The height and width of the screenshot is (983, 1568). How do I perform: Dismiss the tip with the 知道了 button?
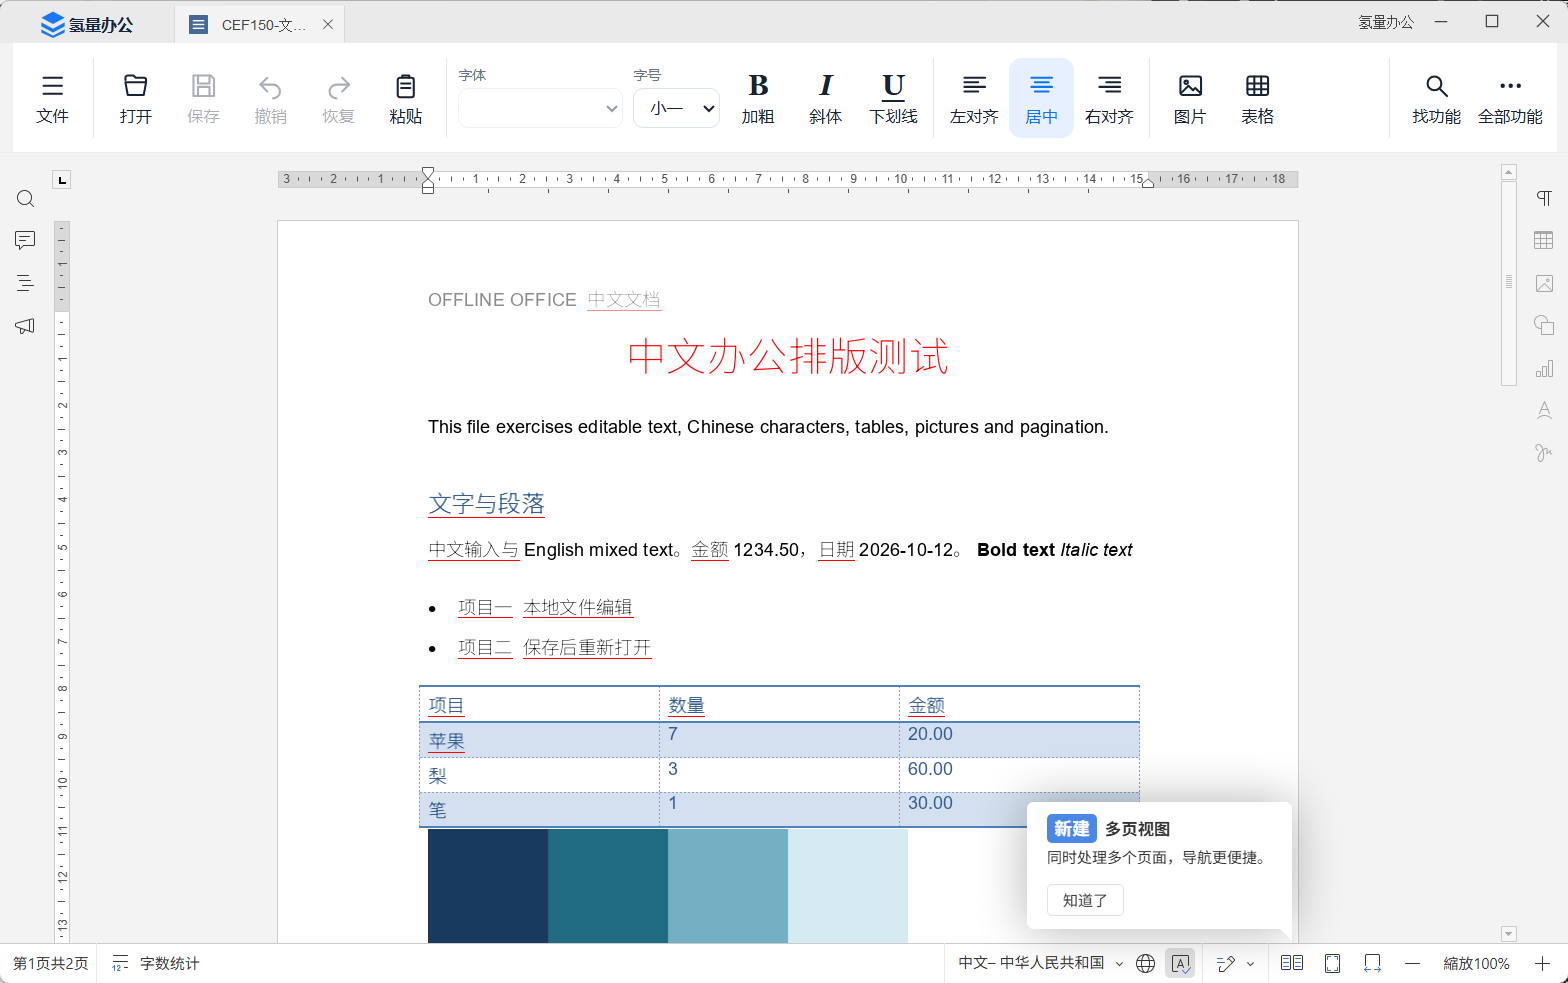tap(1085, 900)
